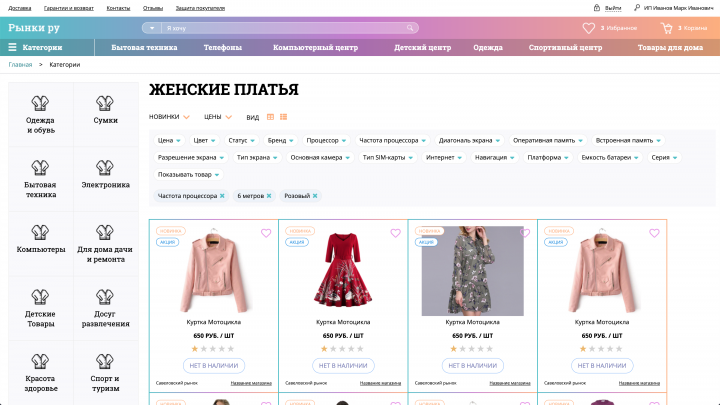Switch to grid view icon
This screenshot has width=720, height=405.
(270, 117)
